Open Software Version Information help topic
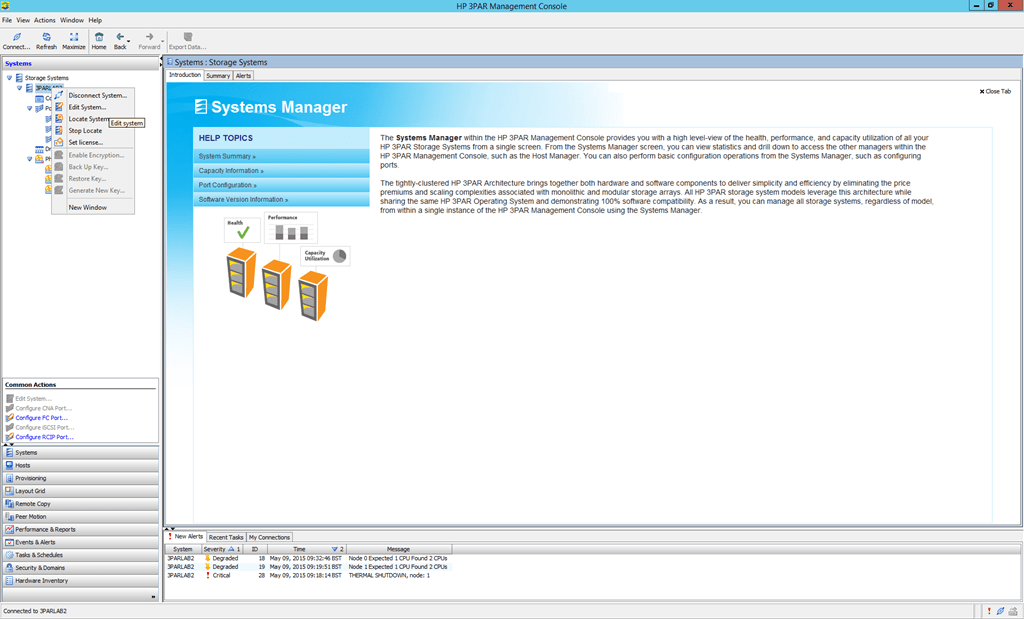This screenshot has width=1024, height=619. click(x=281, y=199)
